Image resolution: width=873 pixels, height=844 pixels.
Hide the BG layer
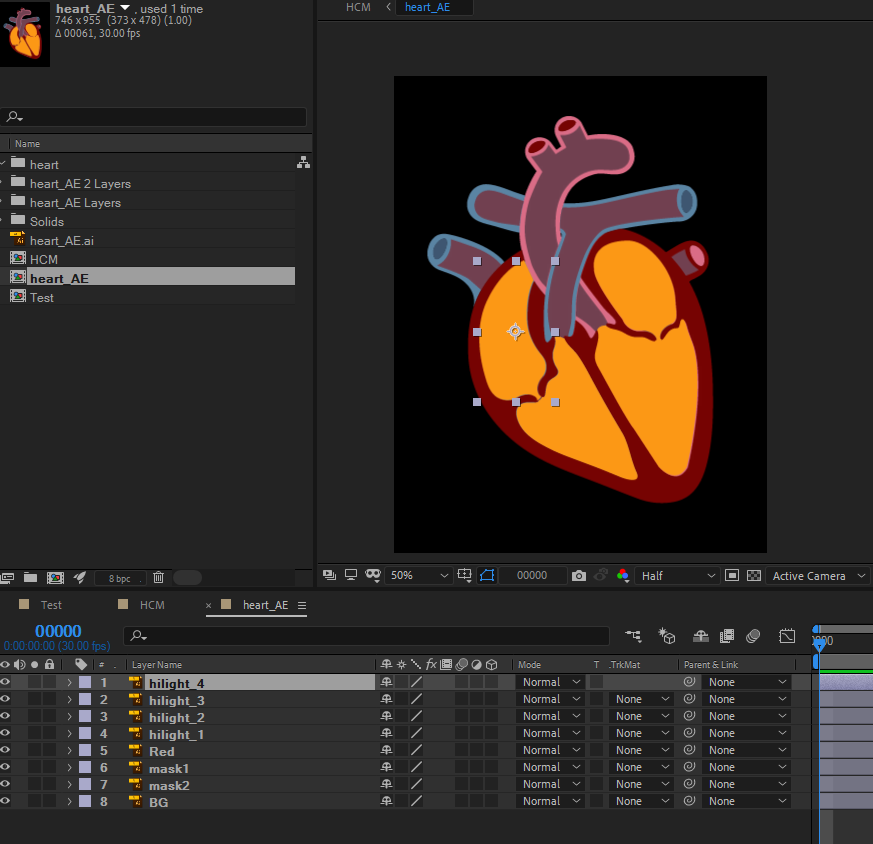[x=5, y=802]
